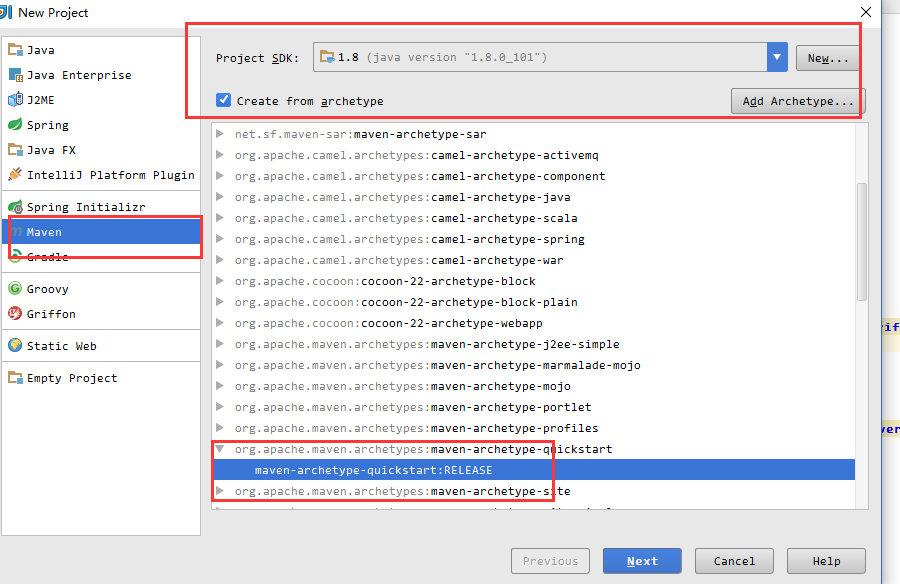Select net.sf.maven-sar:maven-archetype-sar row

click(x=534, y=134)
